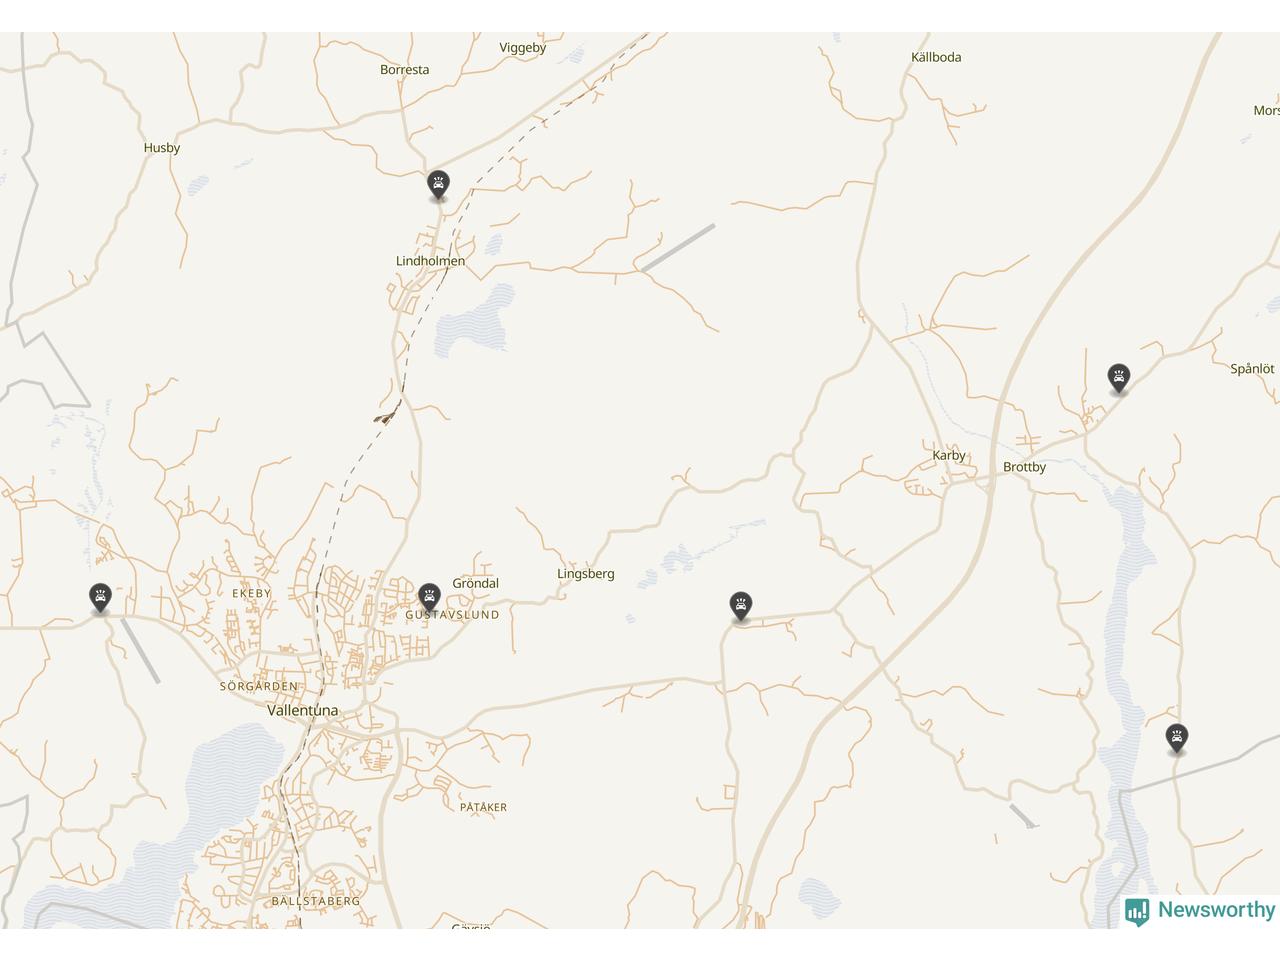Select the Borresta place label
The height and width of the screenshot is (960, 1280).
point(405,70)
